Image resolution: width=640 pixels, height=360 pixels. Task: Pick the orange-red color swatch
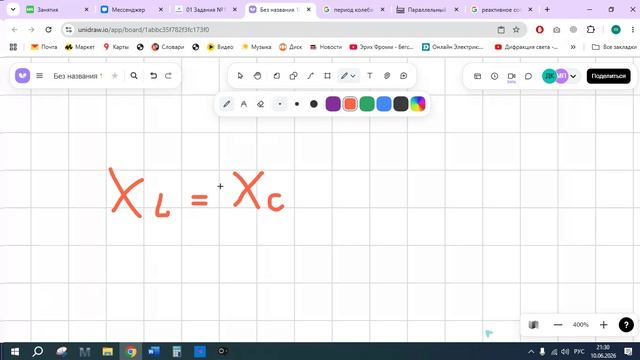(350, 104)
